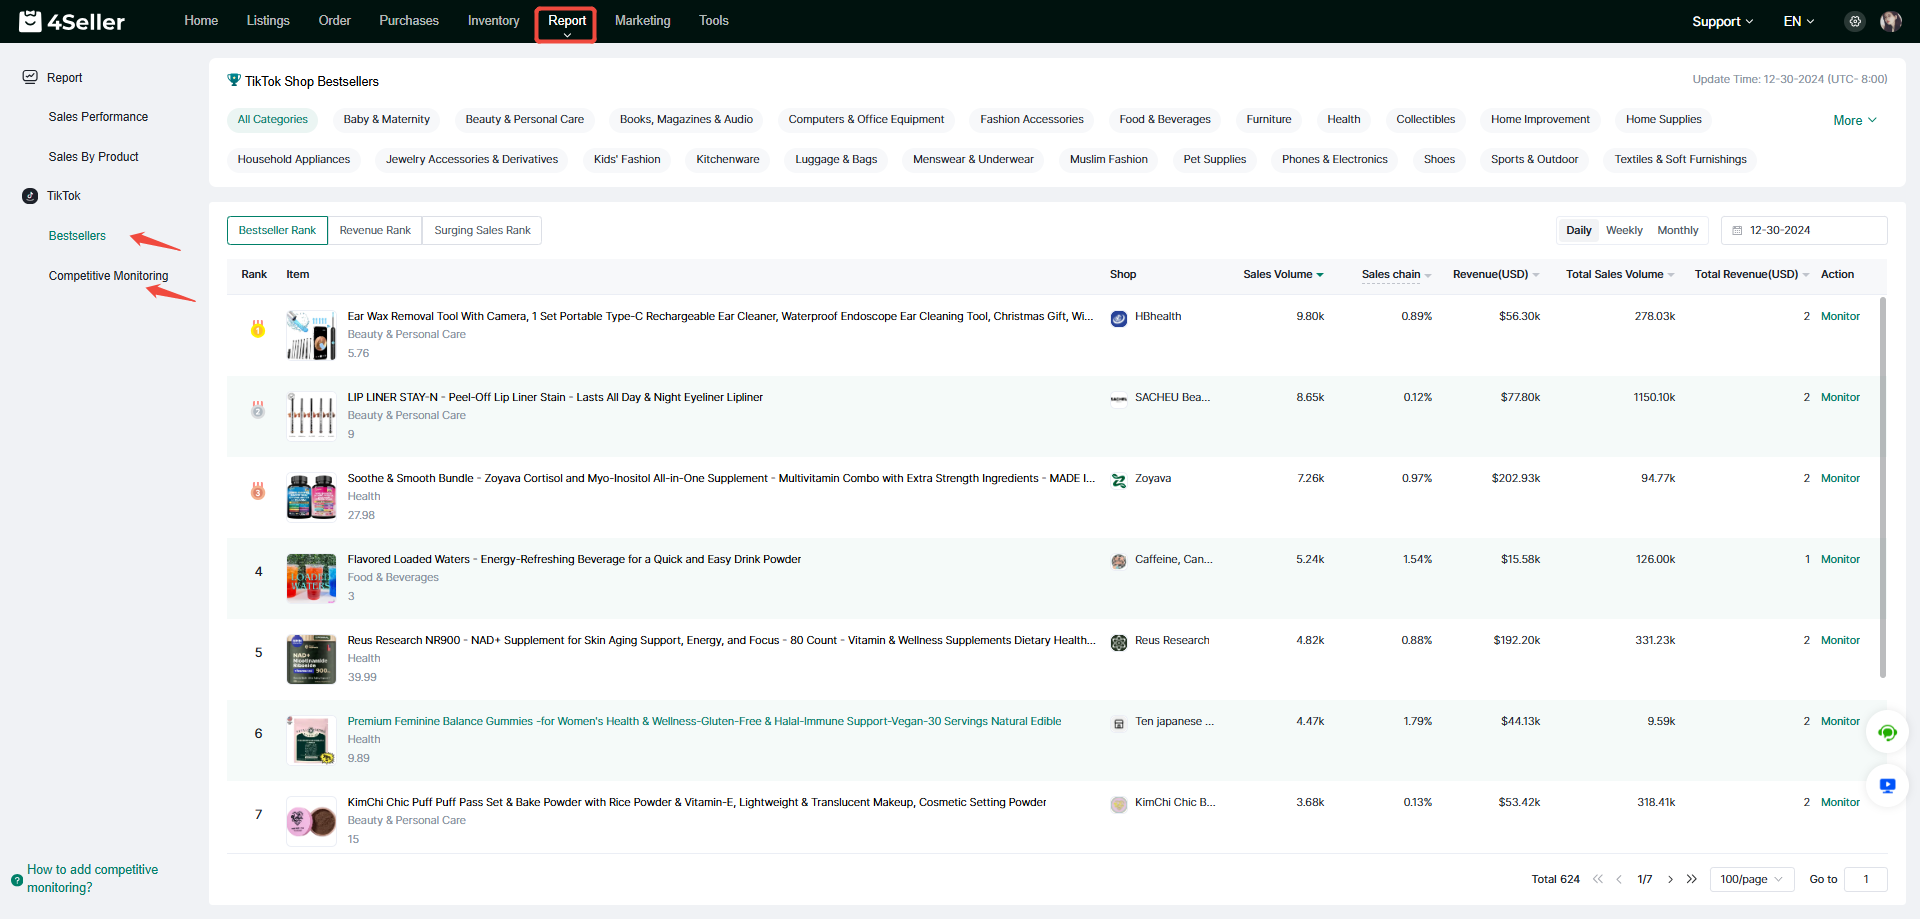Open the user profile avatar

(x=1890, y=21)
